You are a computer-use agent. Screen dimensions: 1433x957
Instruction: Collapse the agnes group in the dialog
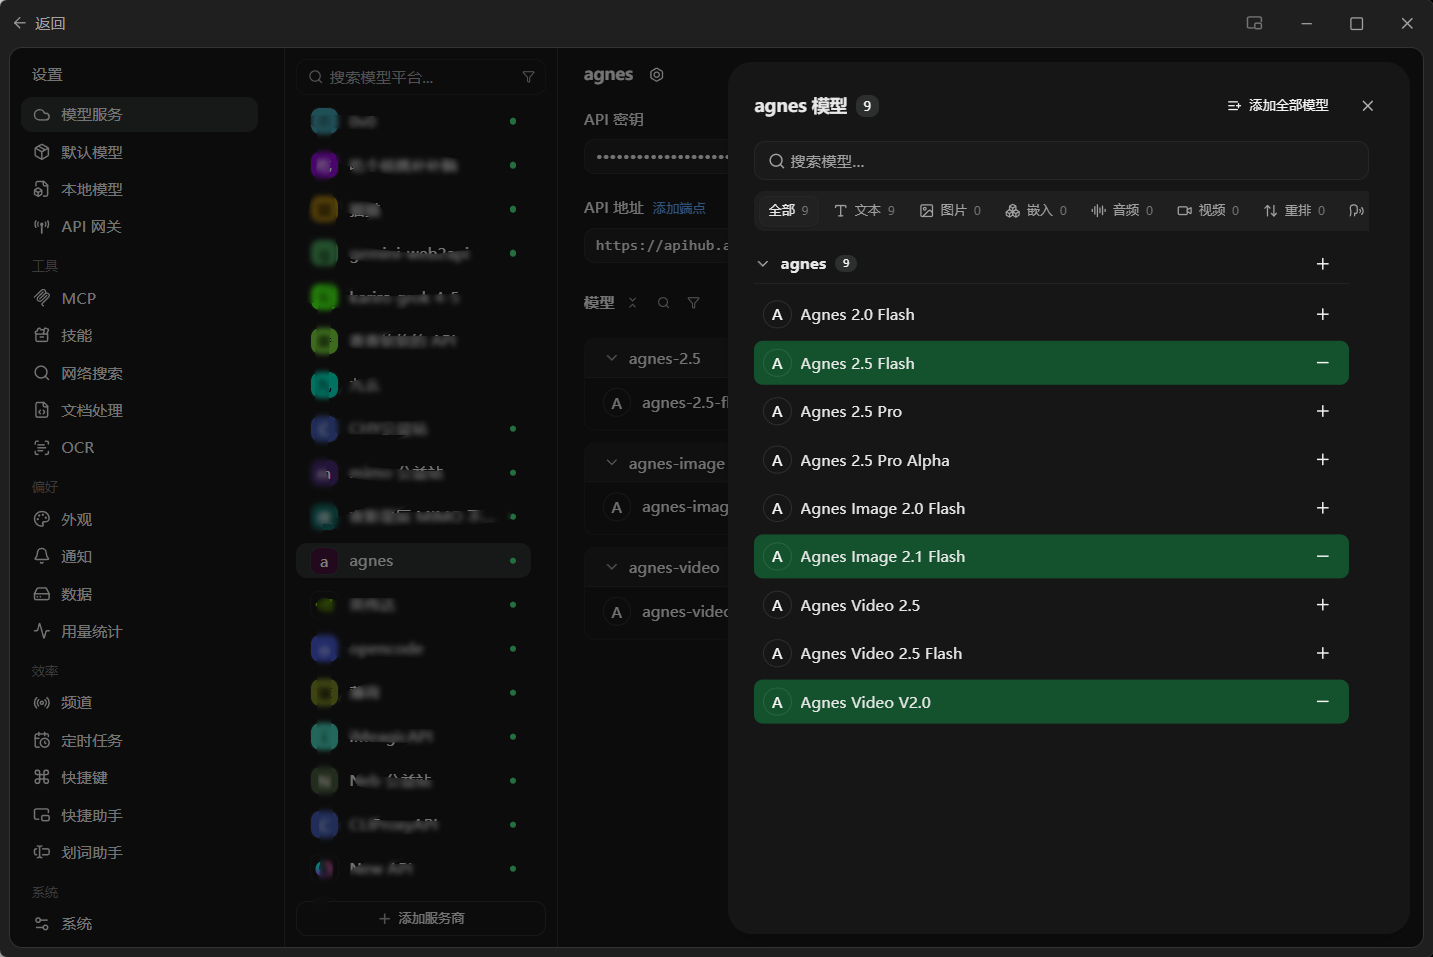763,264
